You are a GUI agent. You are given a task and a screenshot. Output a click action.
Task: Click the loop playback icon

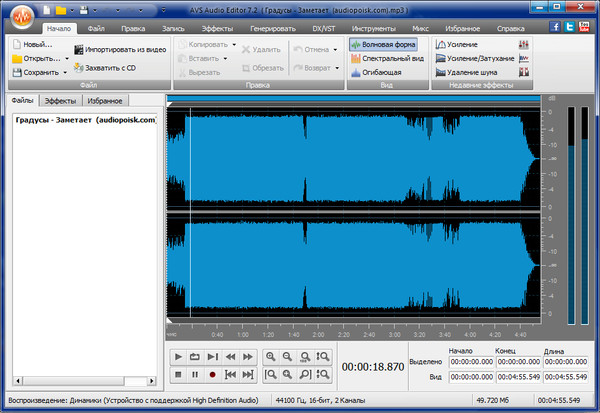[194, 357]
